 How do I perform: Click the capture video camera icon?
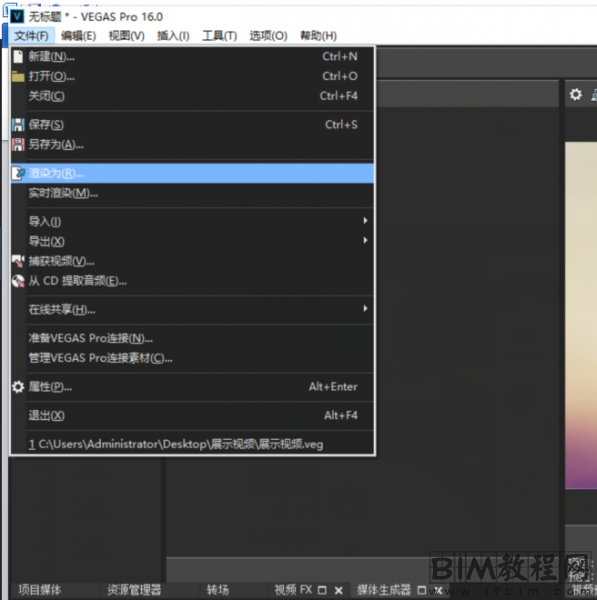[x=18, y=261]
